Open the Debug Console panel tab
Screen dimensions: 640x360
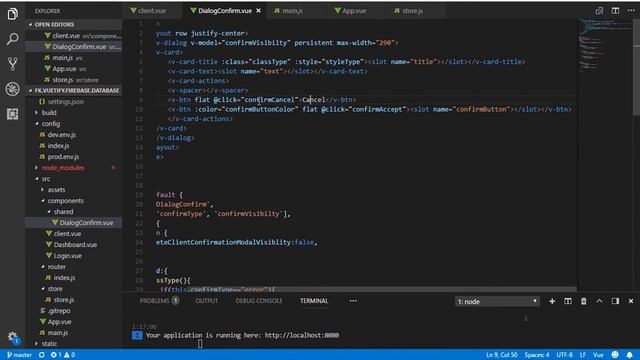coord(259,301)
